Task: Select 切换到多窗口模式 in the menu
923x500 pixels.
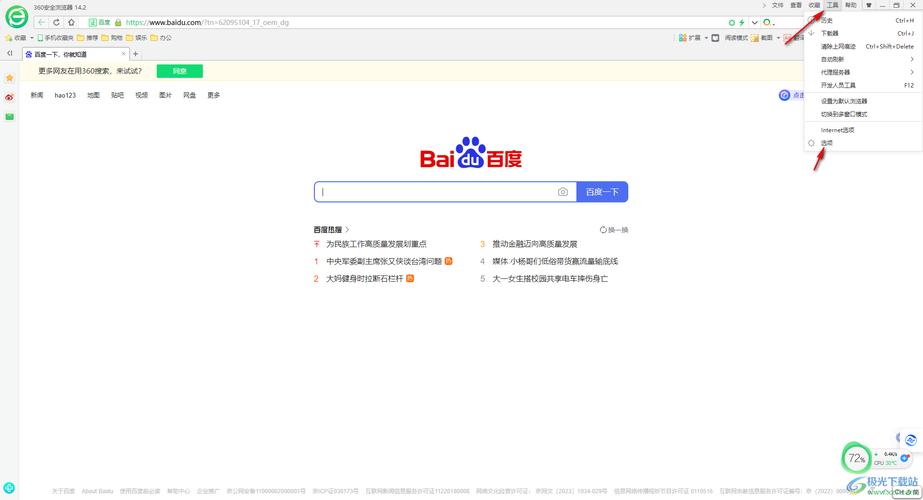Action: pos(844,114)
